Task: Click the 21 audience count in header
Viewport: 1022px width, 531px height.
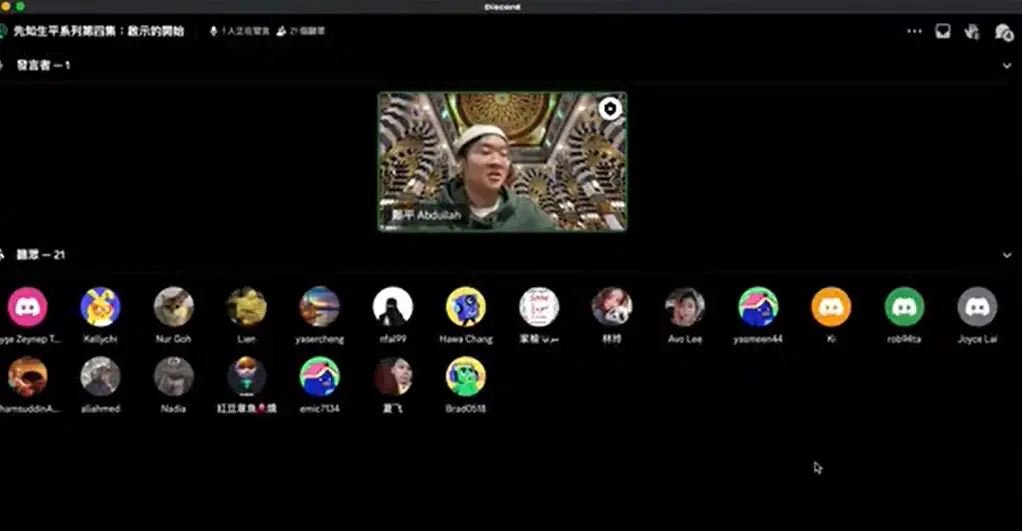Action: pyautogui.click(x=307, y=31)
